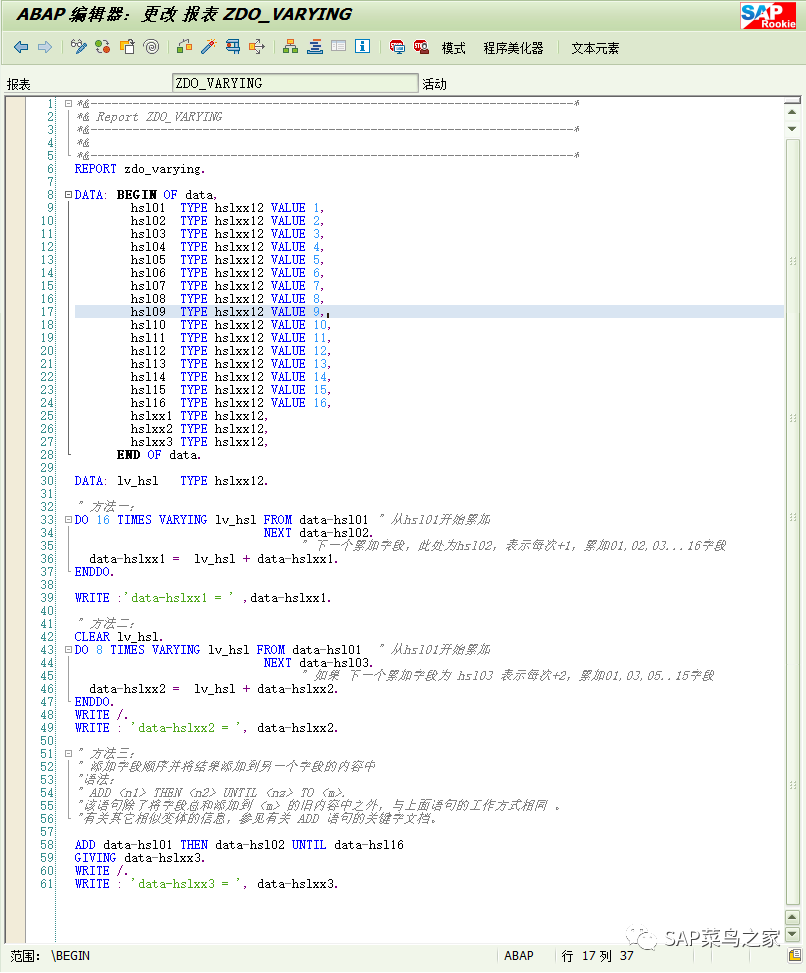Click line number 30 in the gutter
The height and width of the screenshot is (973, 806).
point(47,481)
